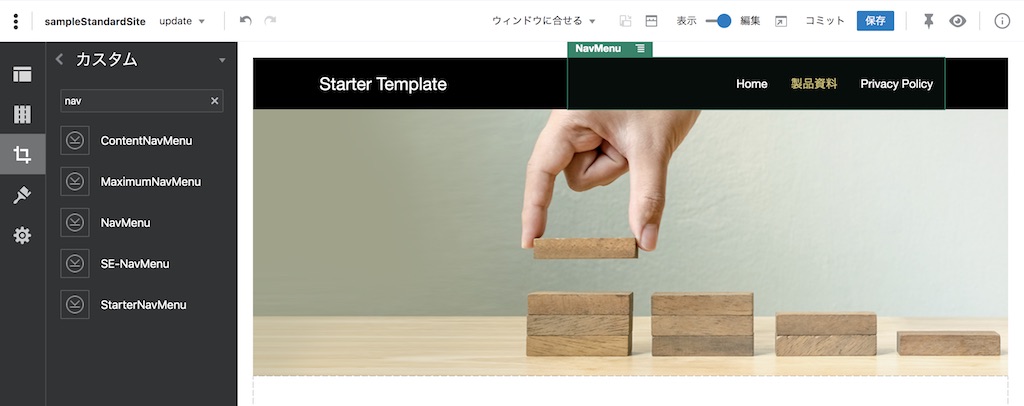Click the info icon at top right
This screenshot has width=1024, height=406.
(1002, 21)
